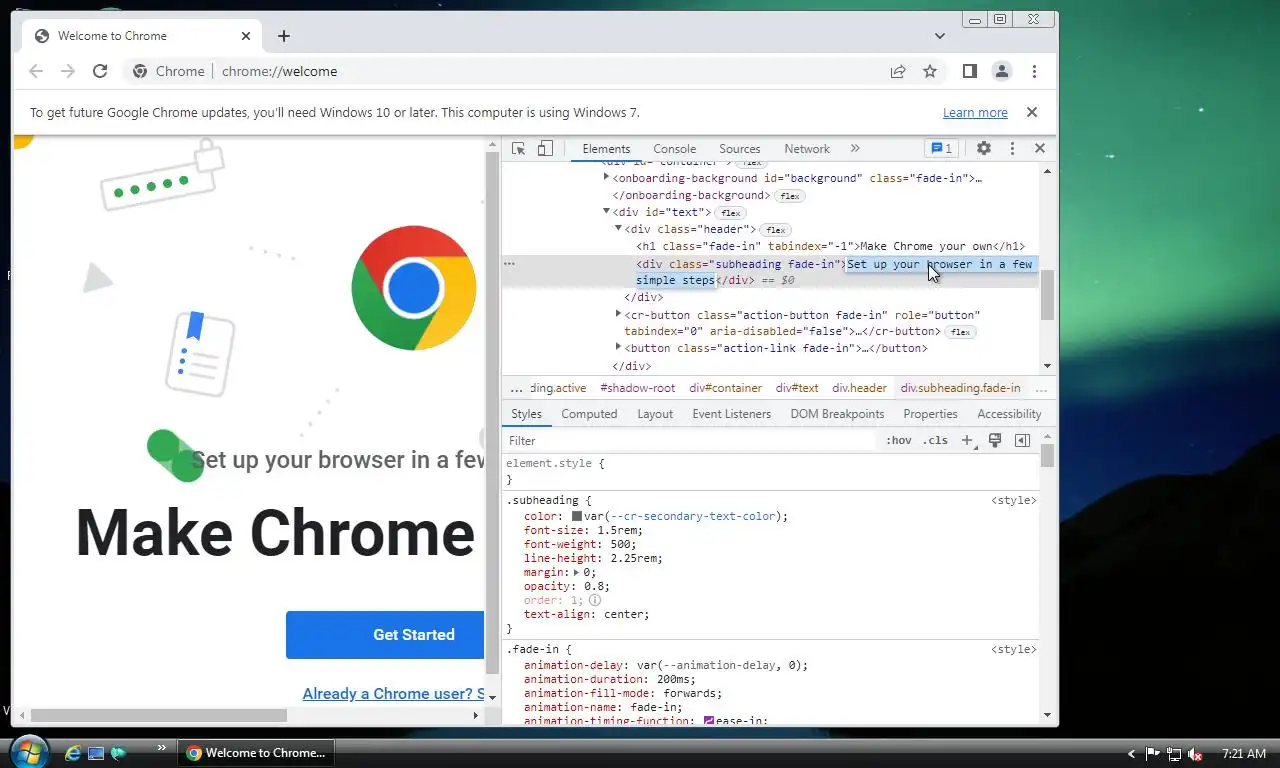This screenshot has height=768, width=1280.
Task: Show more DevTools tabs with double chevron
Action: (x=855, y=148)
